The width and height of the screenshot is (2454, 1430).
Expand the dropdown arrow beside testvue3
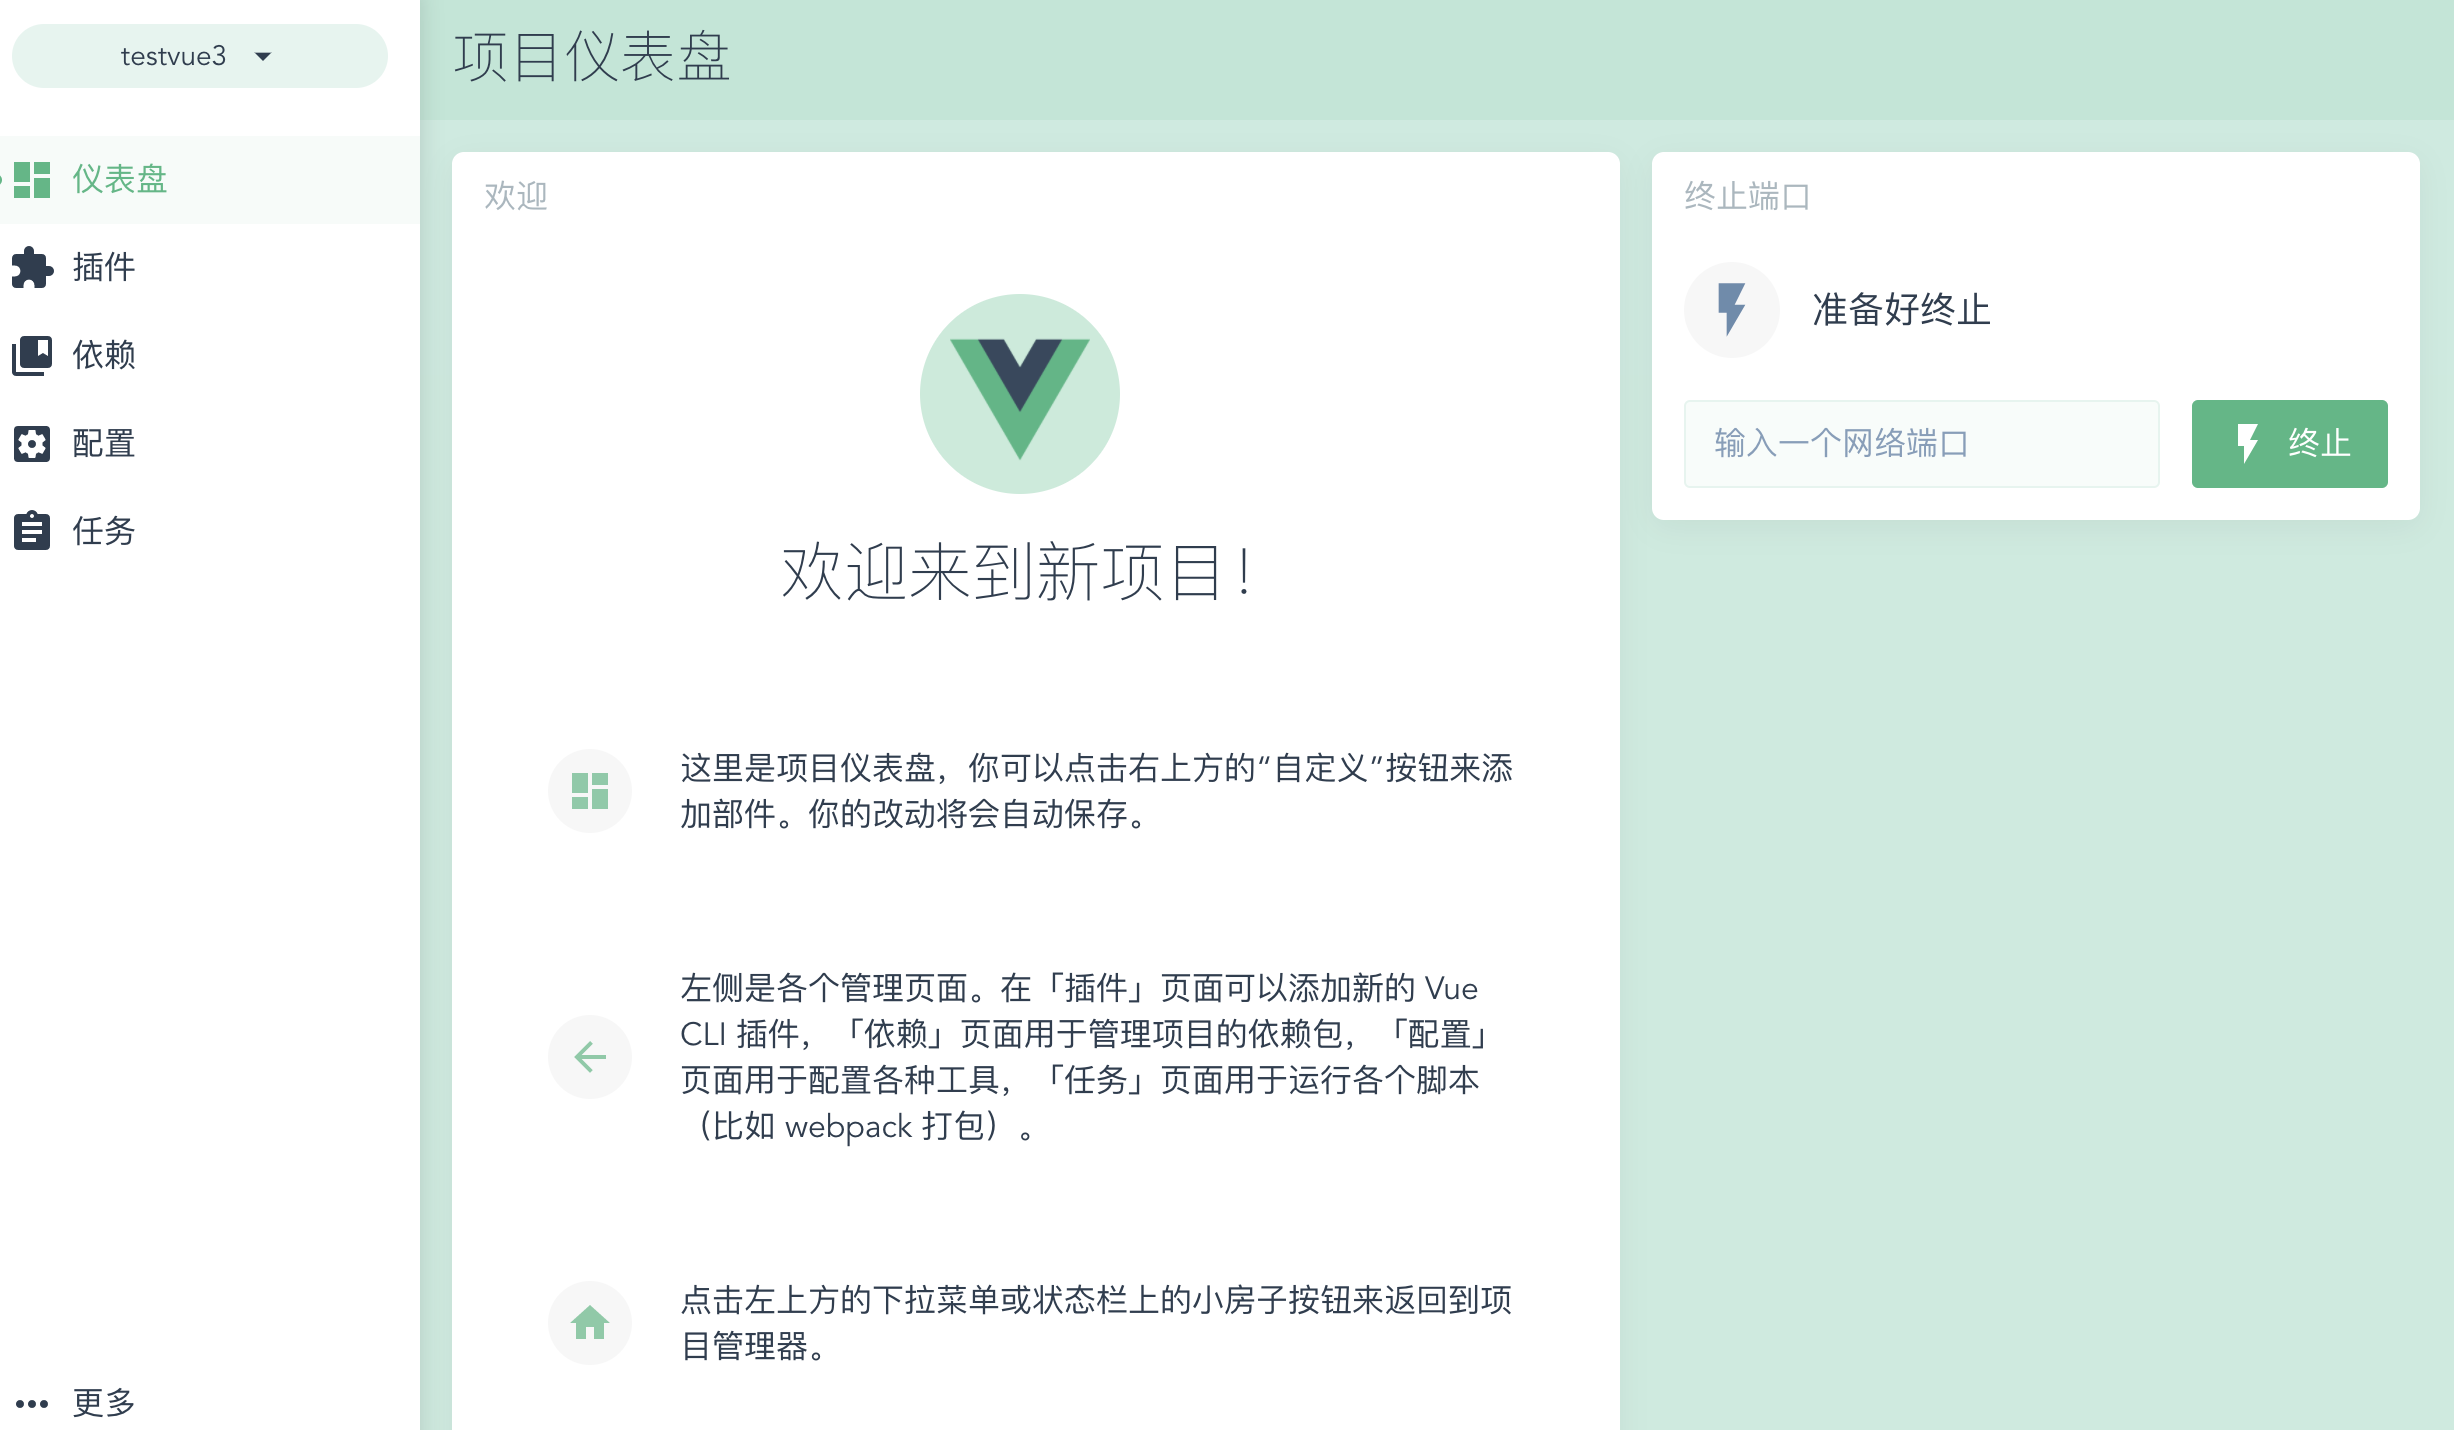click(263, 57)
